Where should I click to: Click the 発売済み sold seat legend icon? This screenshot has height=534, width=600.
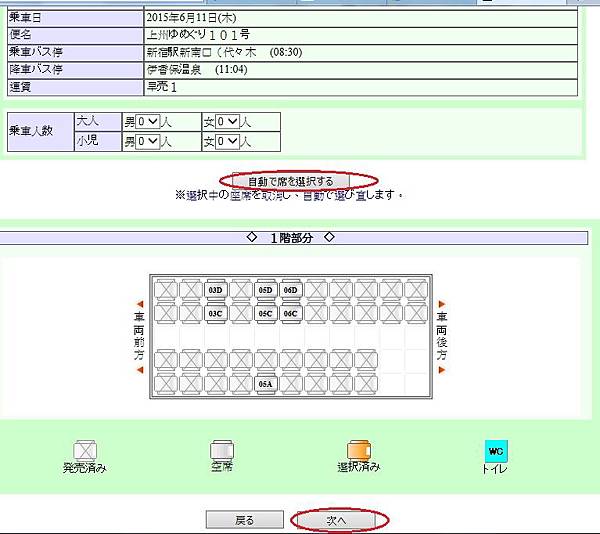[x=85, y=451]
